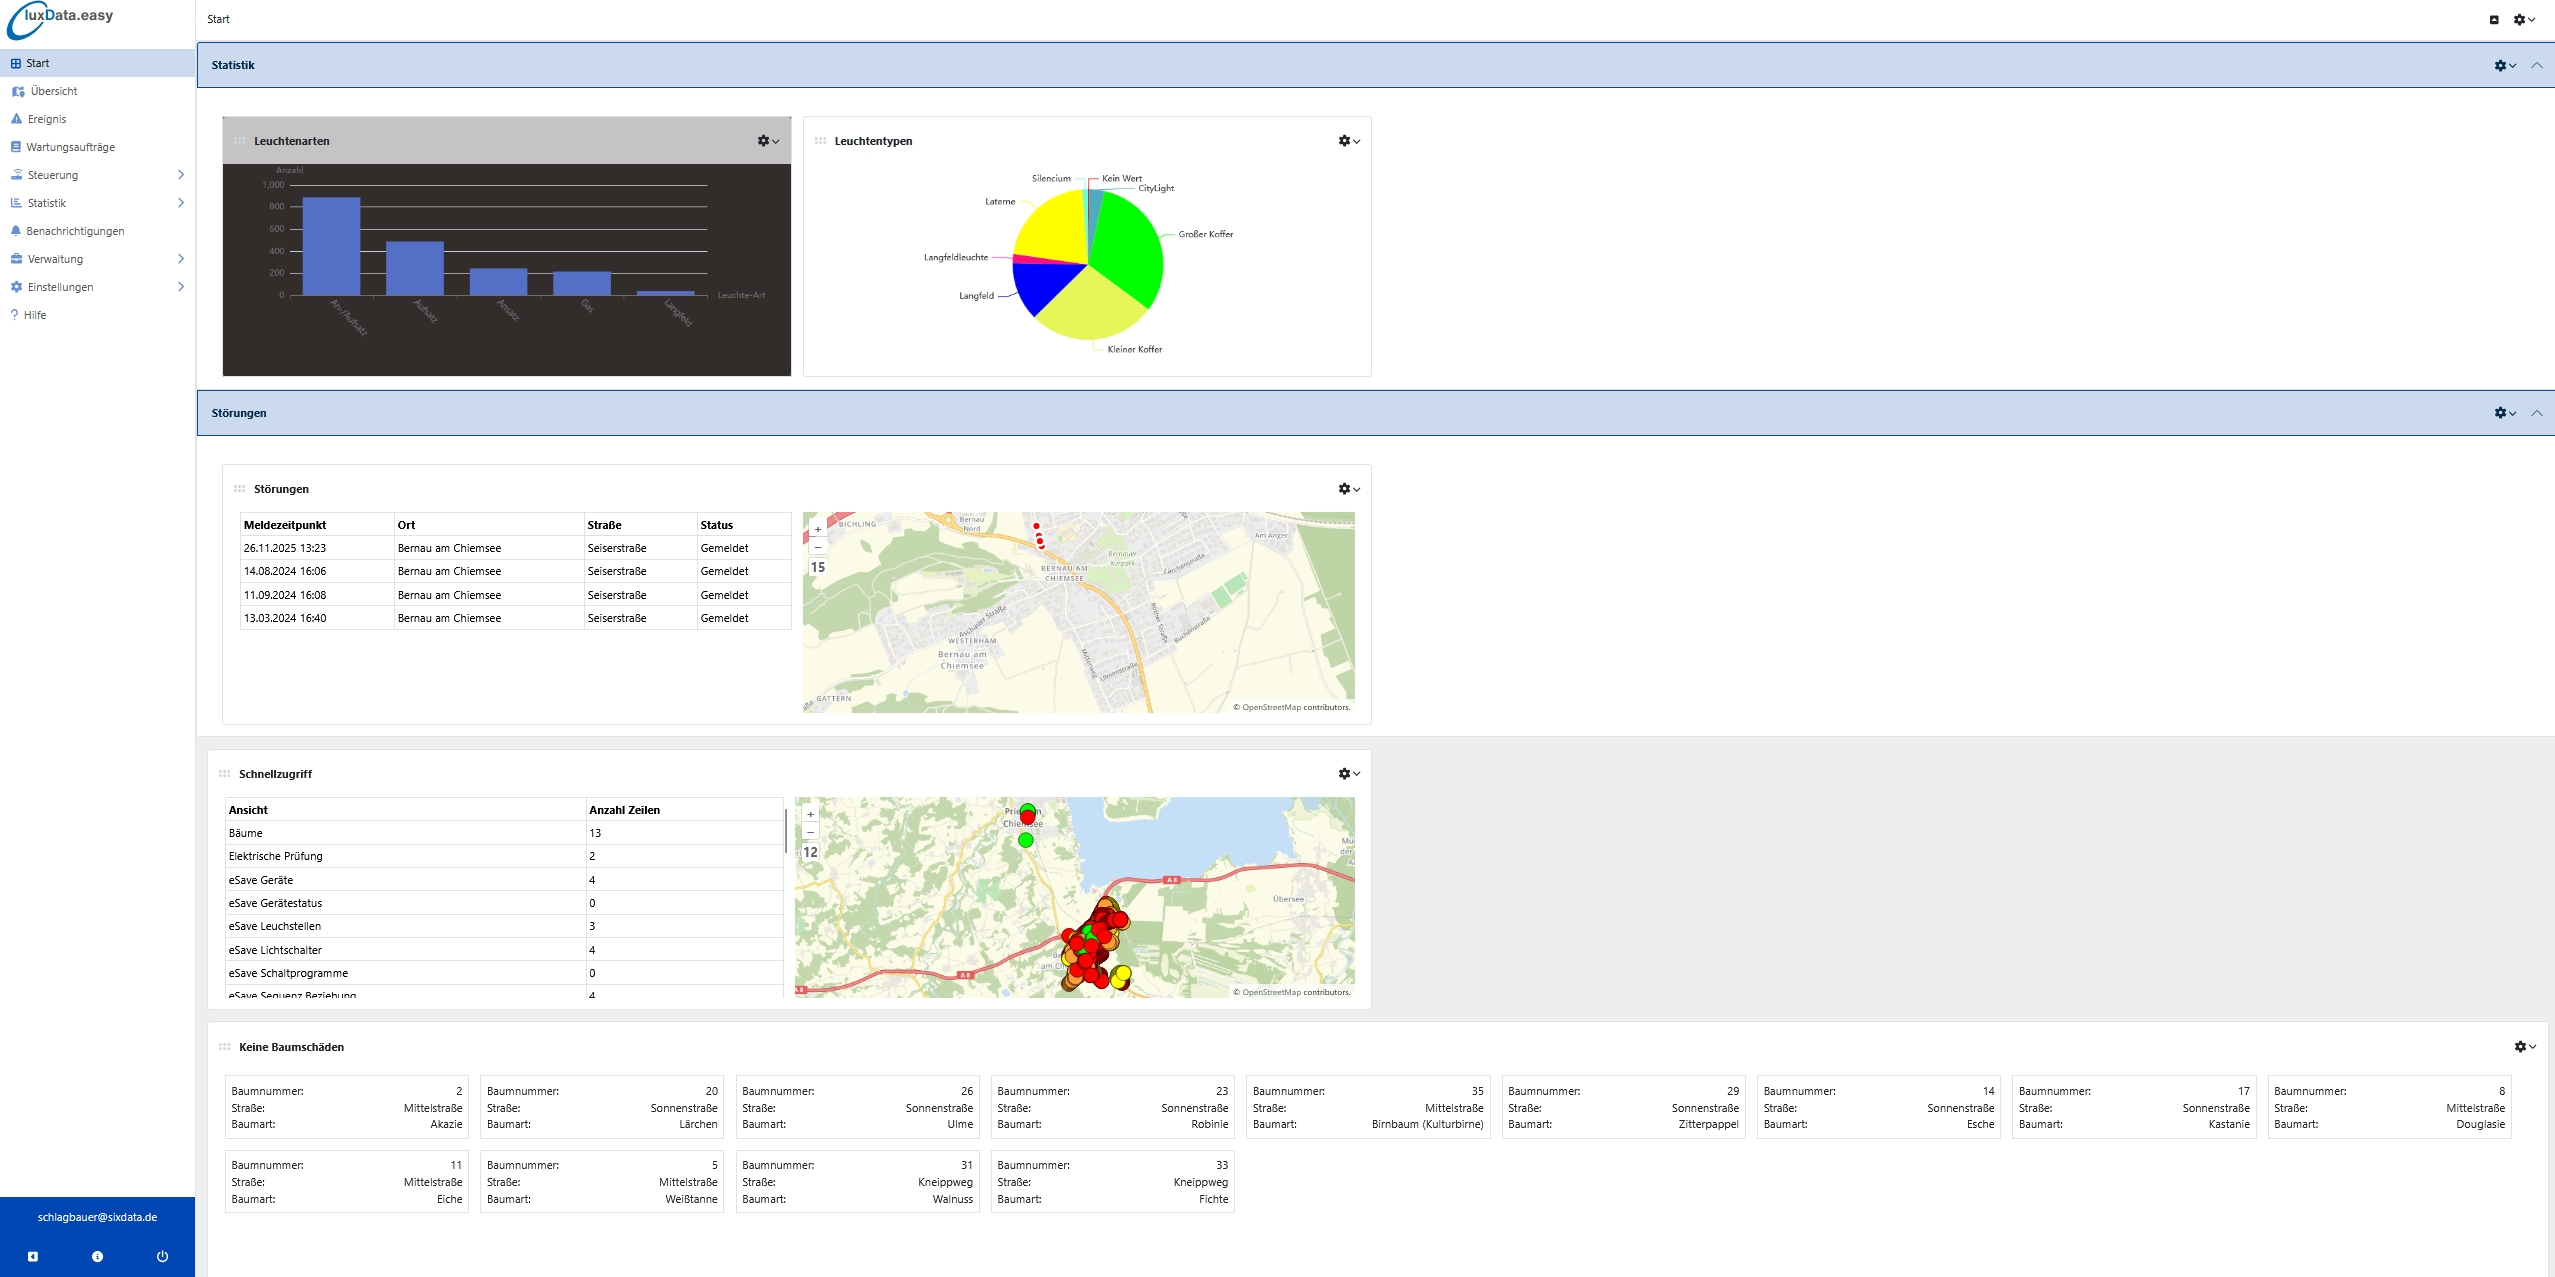Screen dimensions: 2555x1277
Task: Click the info icon in sidebar footer
Action: pyautogui.click(x=97, y=1256)
